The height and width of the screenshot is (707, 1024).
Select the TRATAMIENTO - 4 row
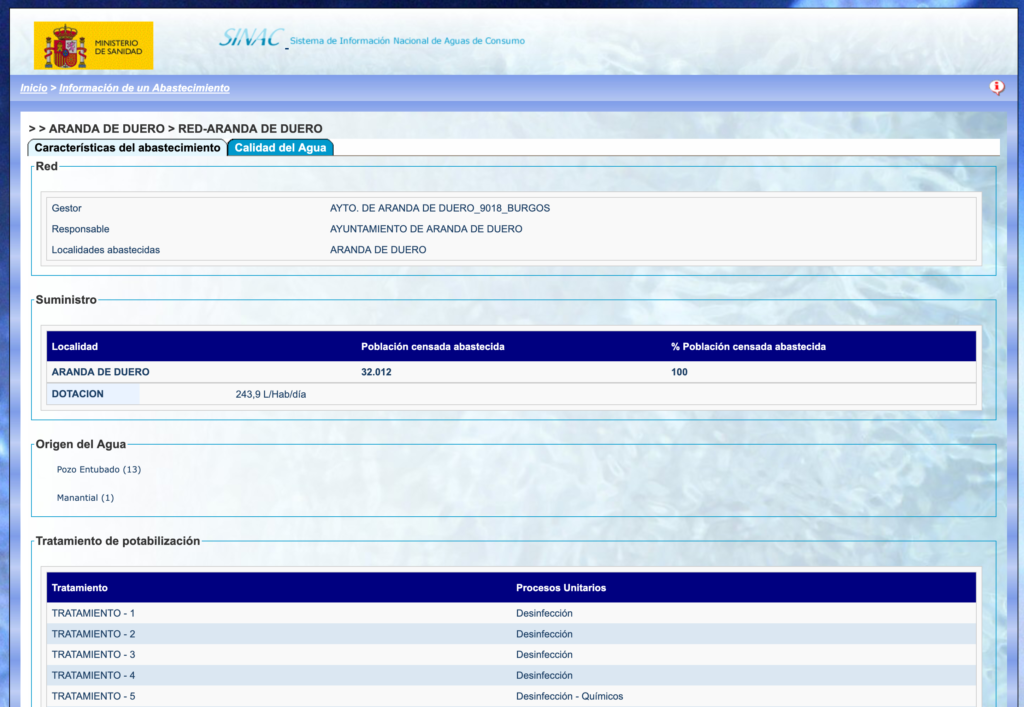tap(511, 676)
